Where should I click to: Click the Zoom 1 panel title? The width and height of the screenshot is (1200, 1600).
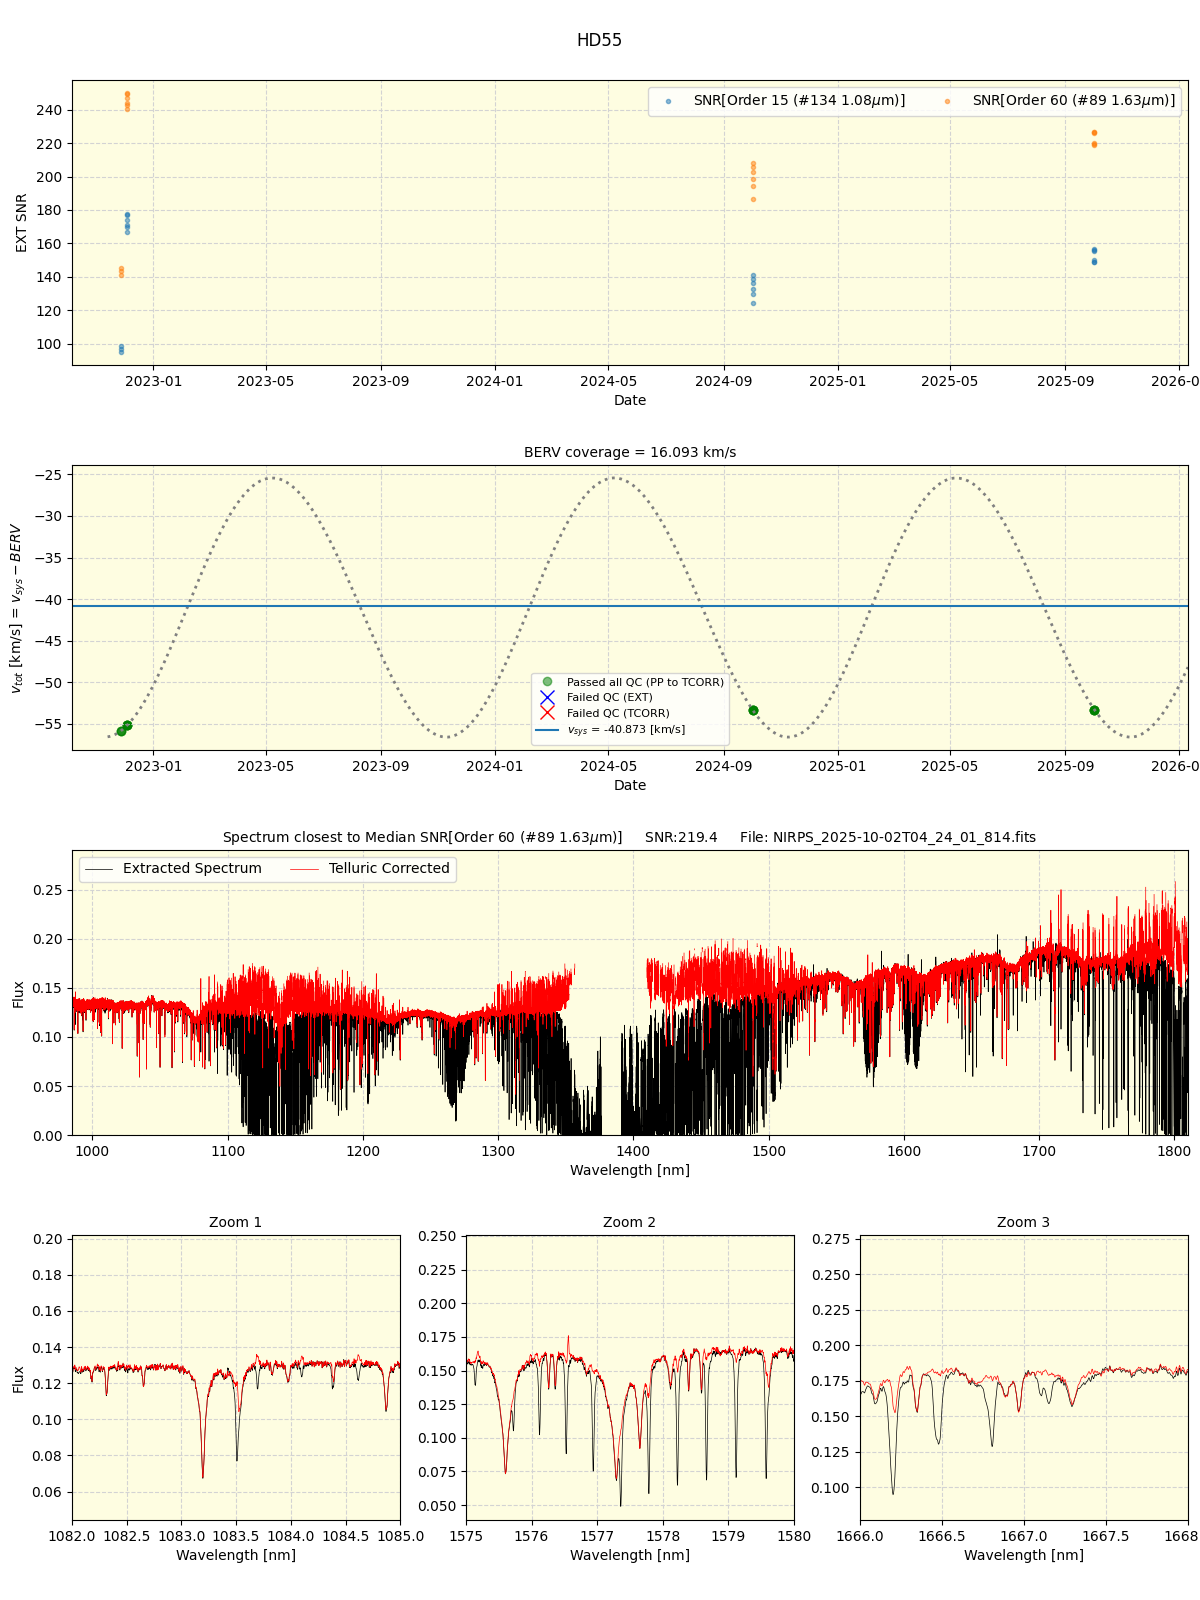[x=236, y=1223]
